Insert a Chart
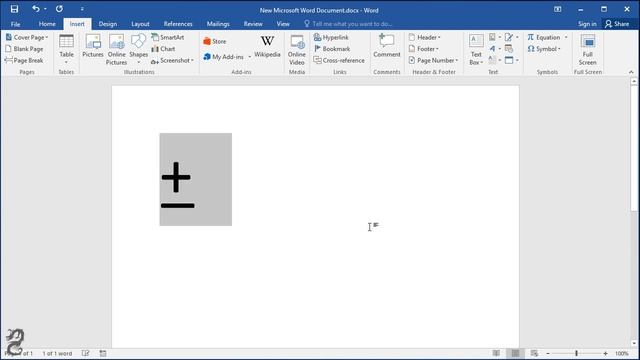This screenshot has width=640, height=360. [163, 49]
